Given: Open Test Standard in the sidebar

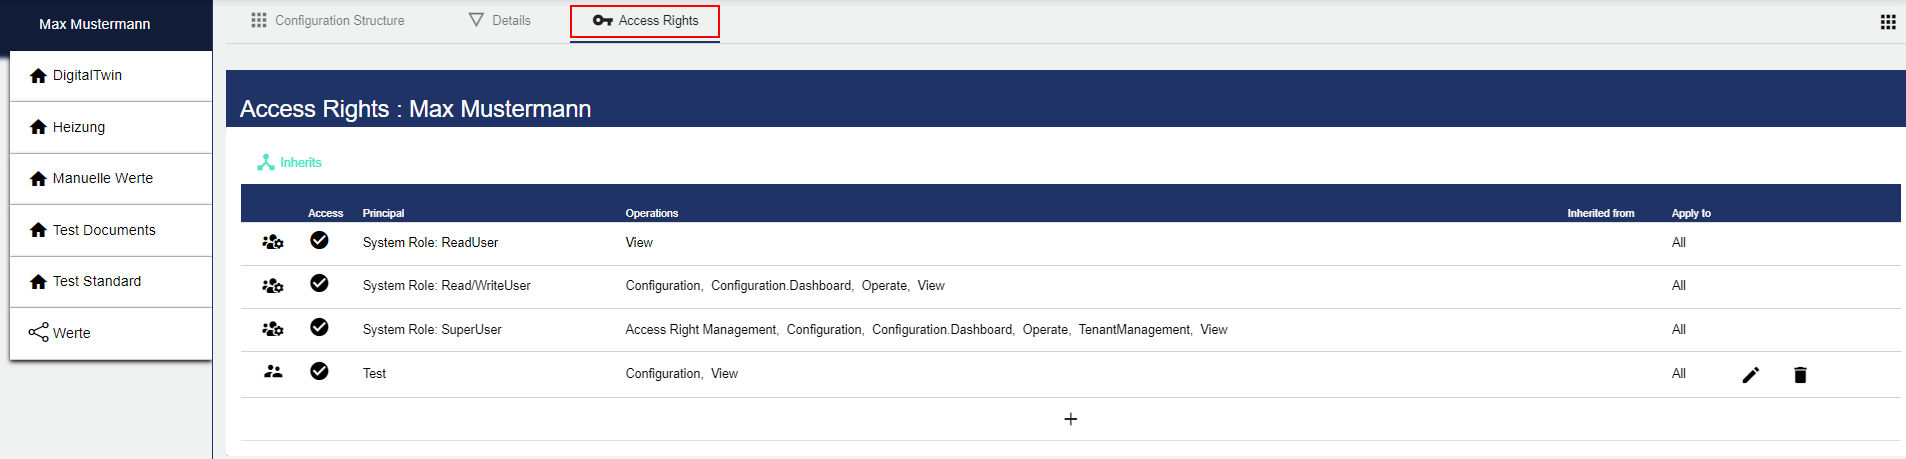Looking at the screenshot, I should [x=111, y=282].
